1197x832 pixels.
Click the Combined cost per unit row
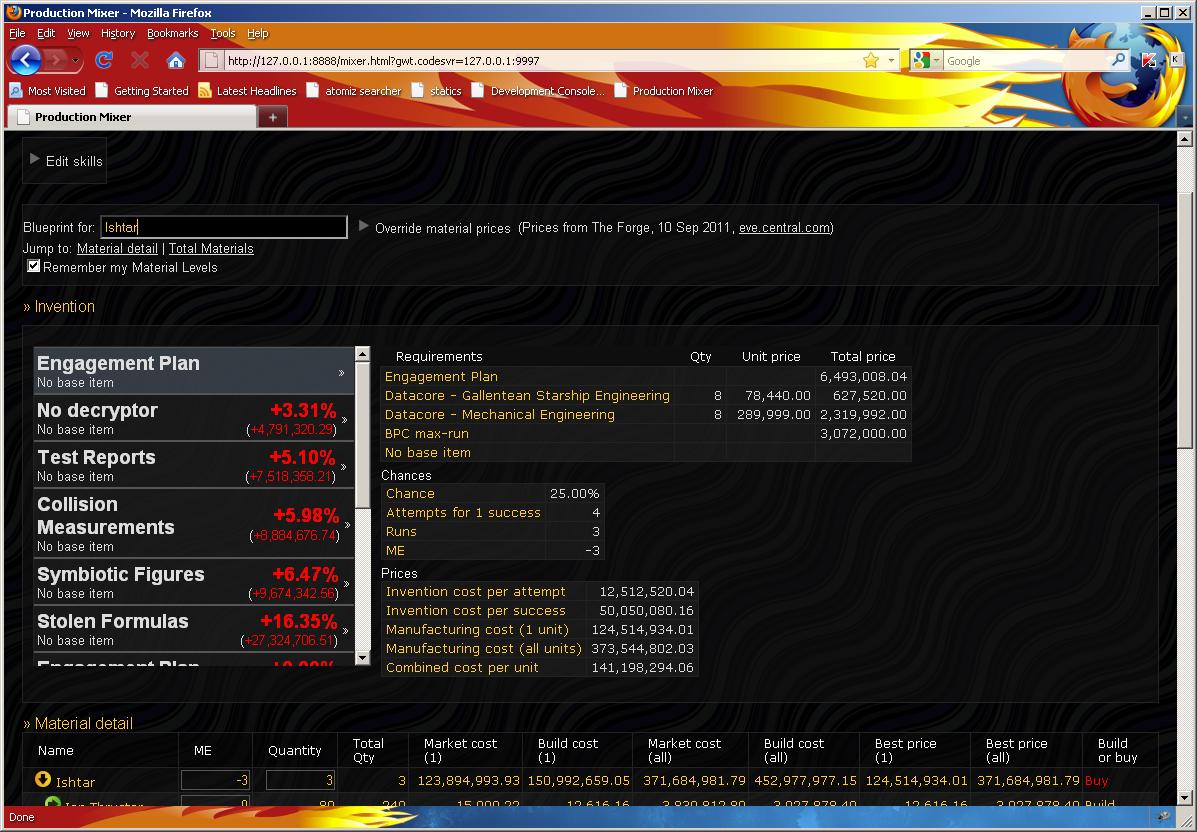tap(539, 667)
